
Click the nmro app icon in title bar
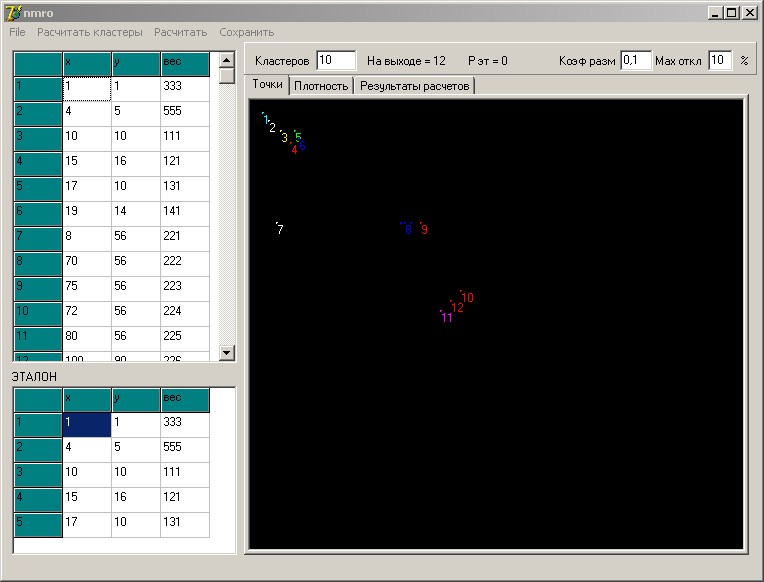pyautogui.click(x=13, y=13)
